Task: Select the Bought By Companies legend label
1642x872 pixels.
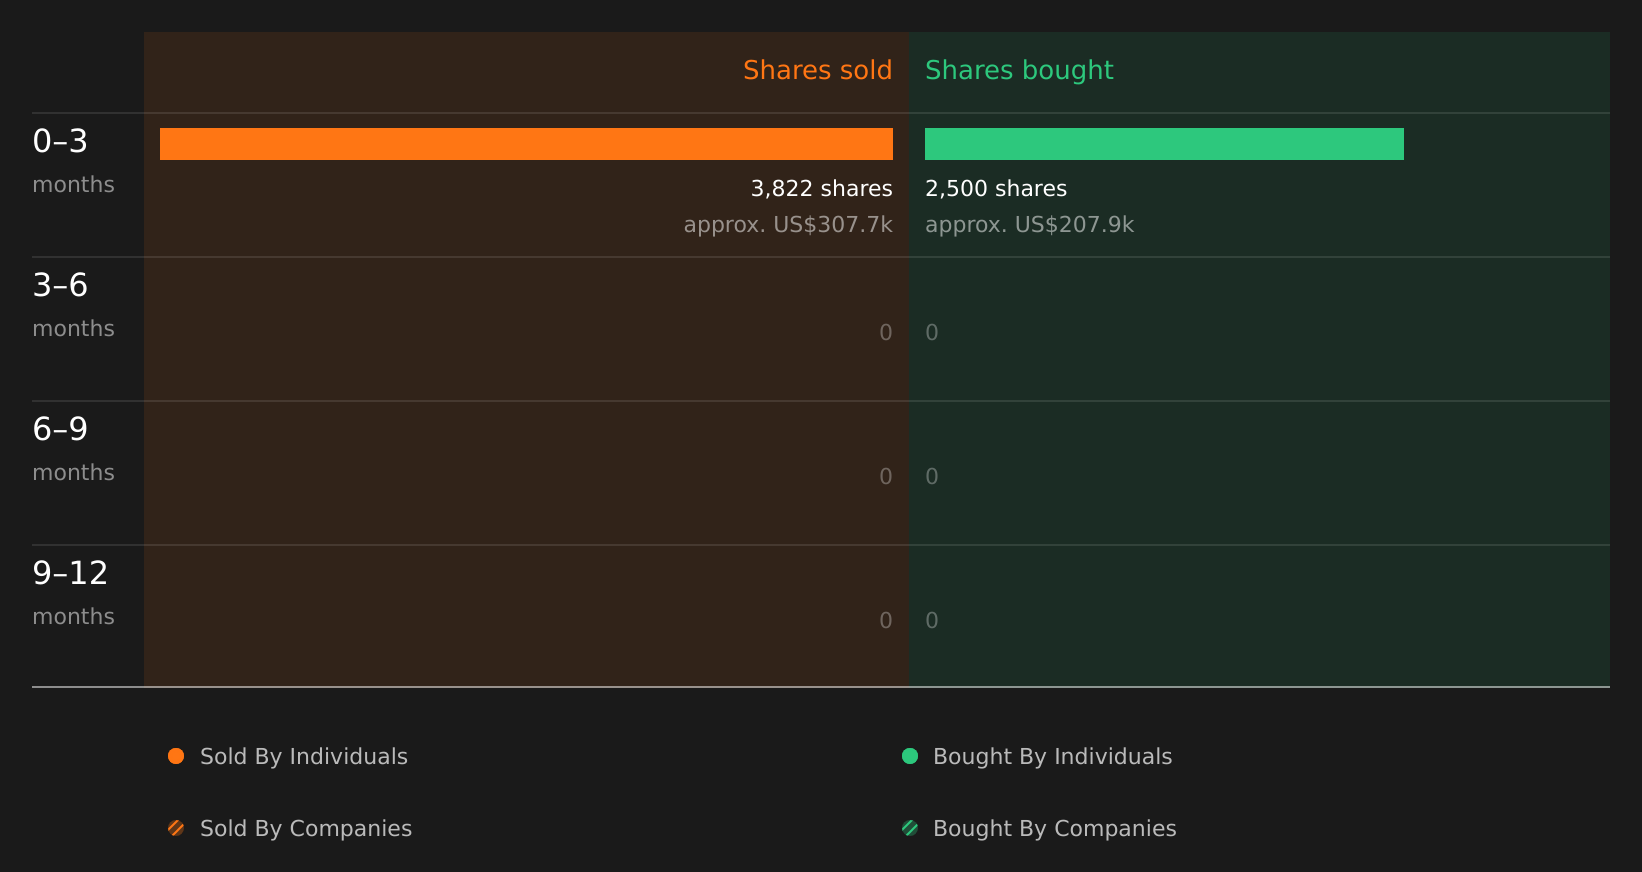Action: (1054, 829)
